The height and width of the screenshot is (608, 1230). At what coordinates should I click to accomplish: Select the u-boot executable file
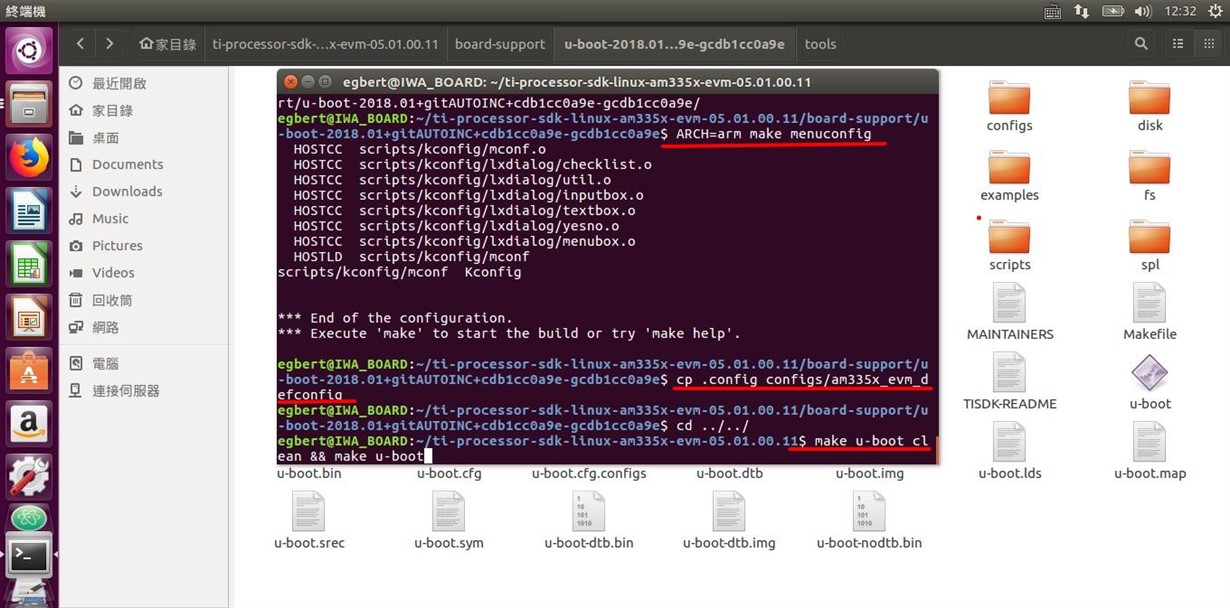[x=1150, y=382]
